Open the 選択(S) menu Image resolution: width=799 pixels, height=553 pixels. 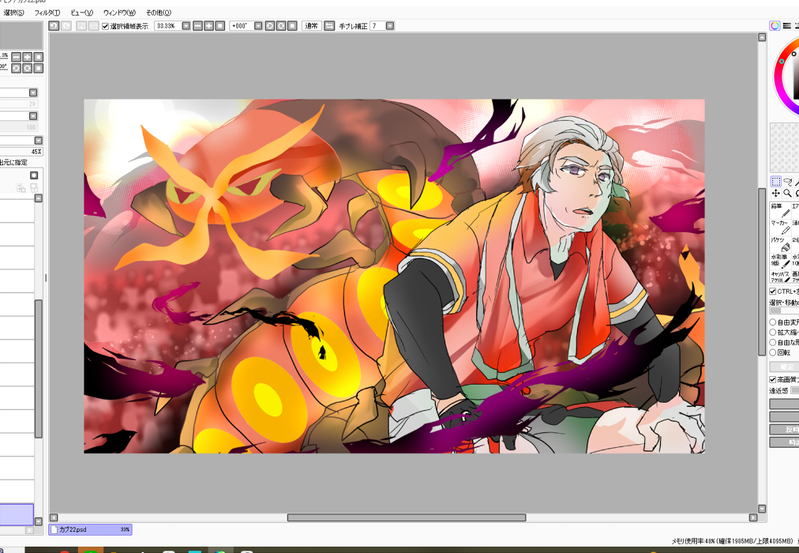point(14,13)
